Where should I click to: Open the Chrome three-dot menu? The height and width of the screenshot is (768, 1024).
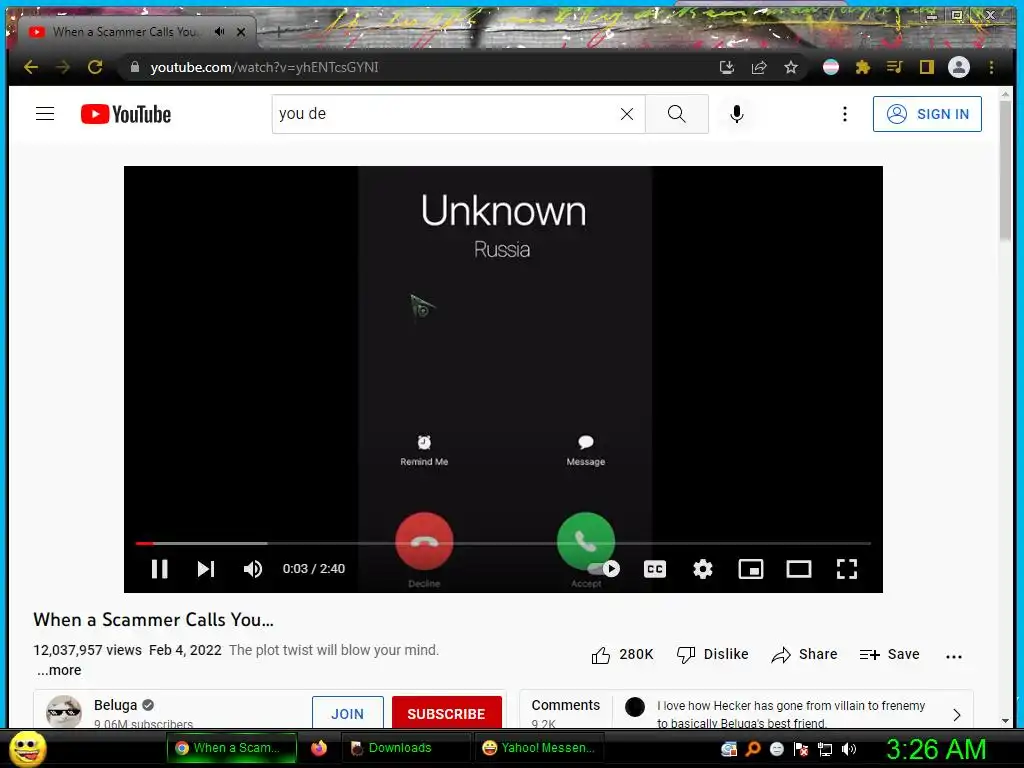pyautogui.click(x=991, y=67)
